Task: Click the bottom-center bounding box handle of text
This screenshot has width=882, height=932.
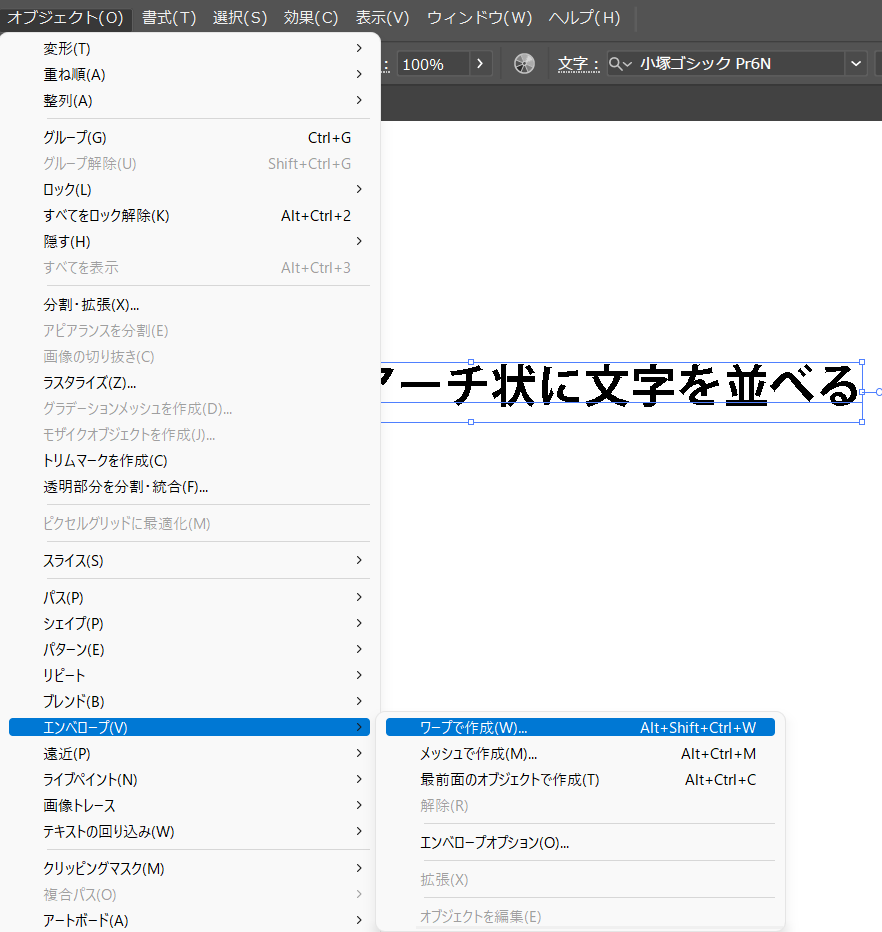Action: (471, 422)
